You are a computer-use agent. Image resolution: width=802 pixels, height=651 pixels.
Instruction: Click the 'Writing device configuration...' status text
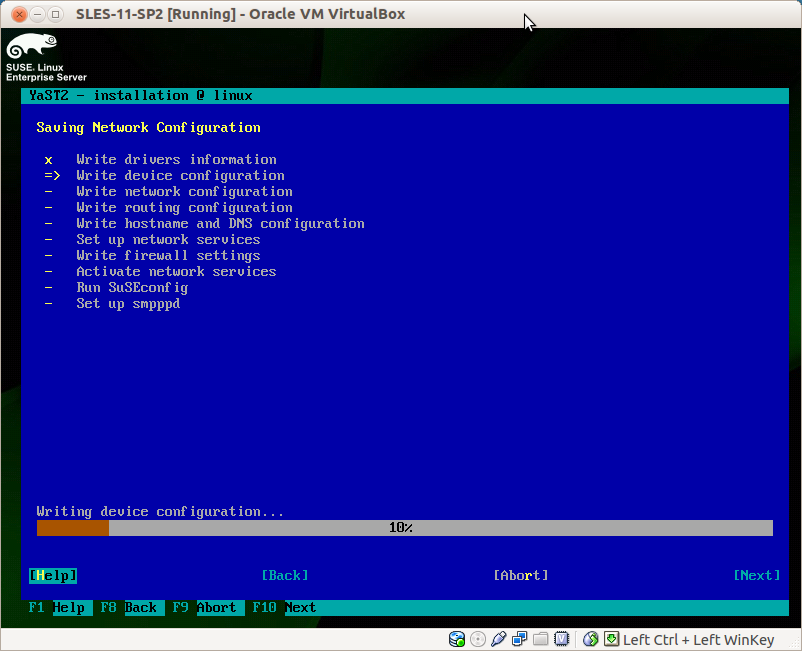click(x=160, y=511)
